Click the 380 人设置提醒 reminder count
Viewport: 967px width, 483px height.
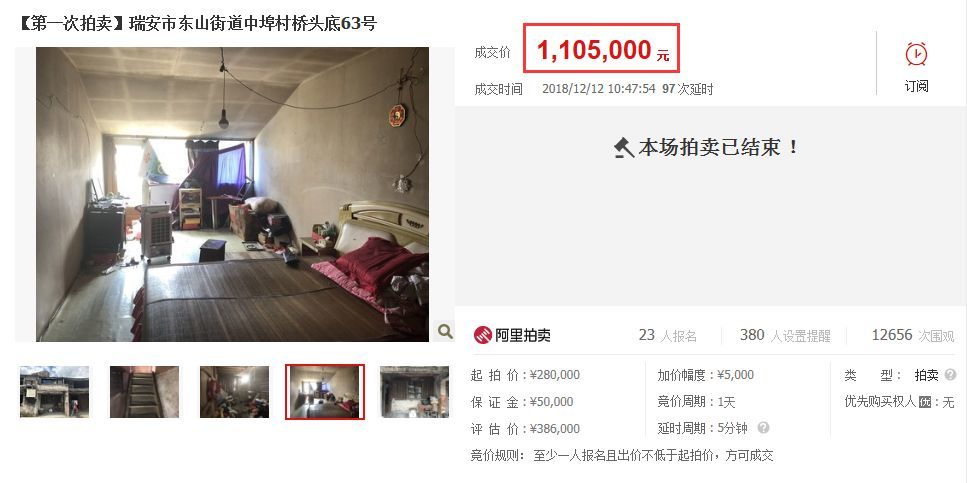pos(785,335)
